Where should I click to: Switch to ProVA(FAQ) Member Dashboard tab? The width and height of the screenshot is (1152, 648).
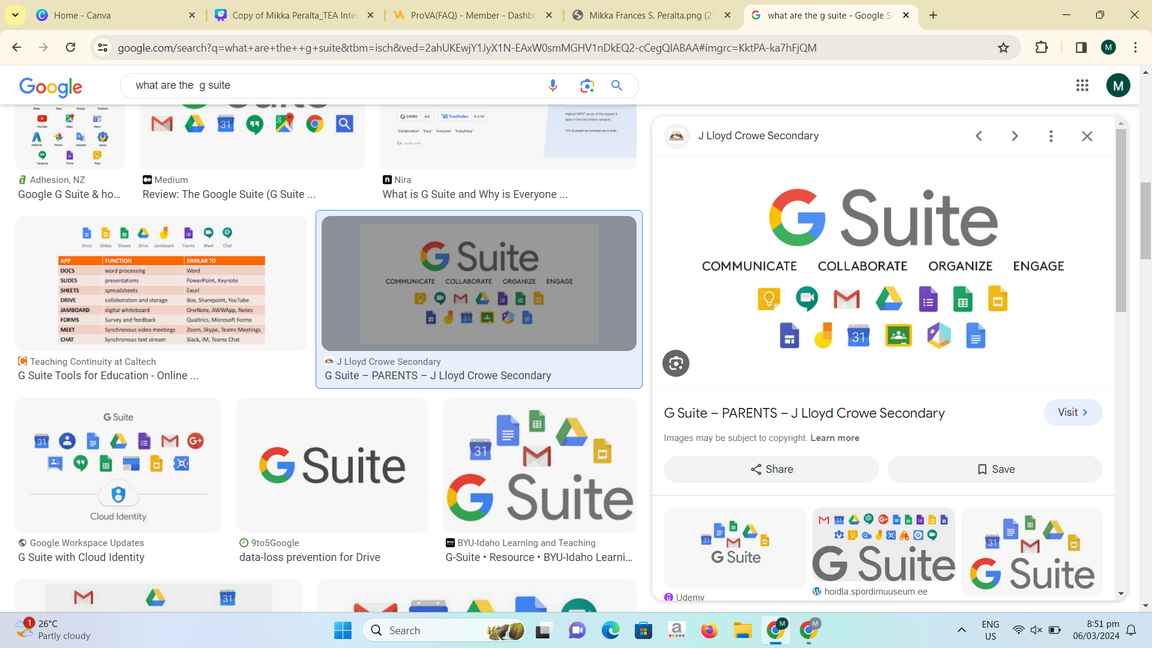pos(473,15)
